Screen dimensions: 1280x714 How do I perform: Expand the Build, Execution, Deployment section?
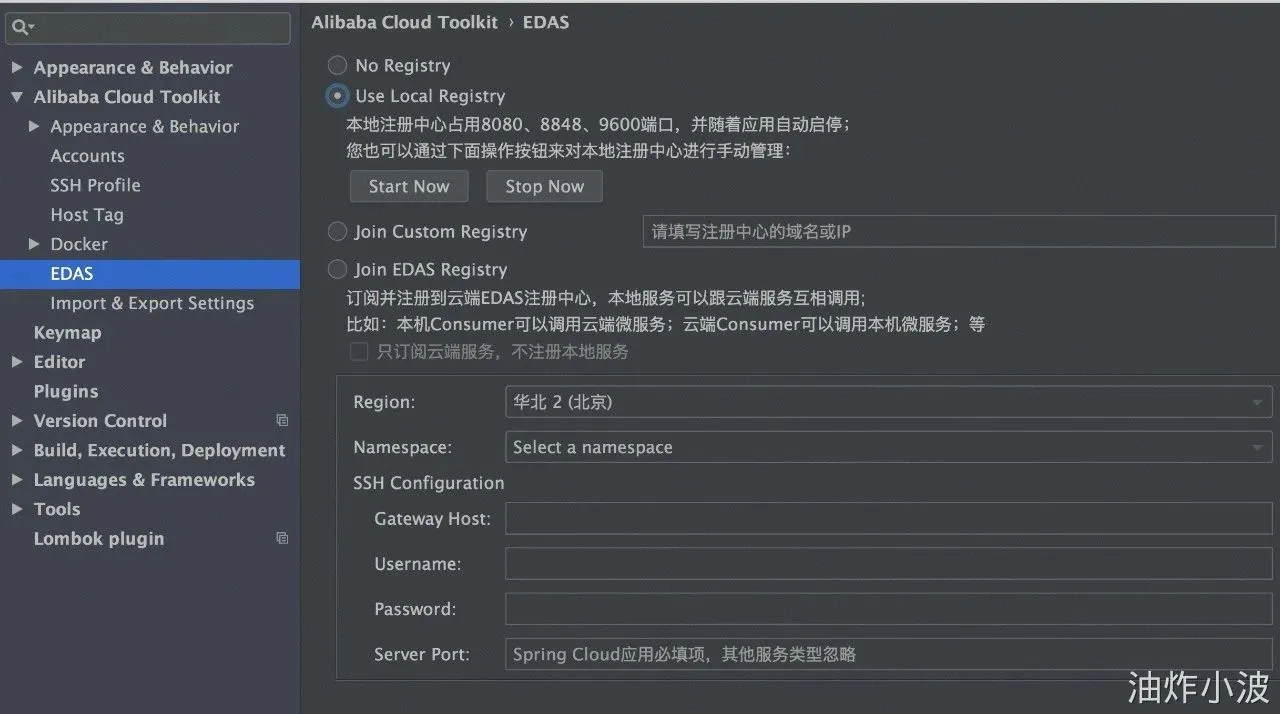(17, 450)
